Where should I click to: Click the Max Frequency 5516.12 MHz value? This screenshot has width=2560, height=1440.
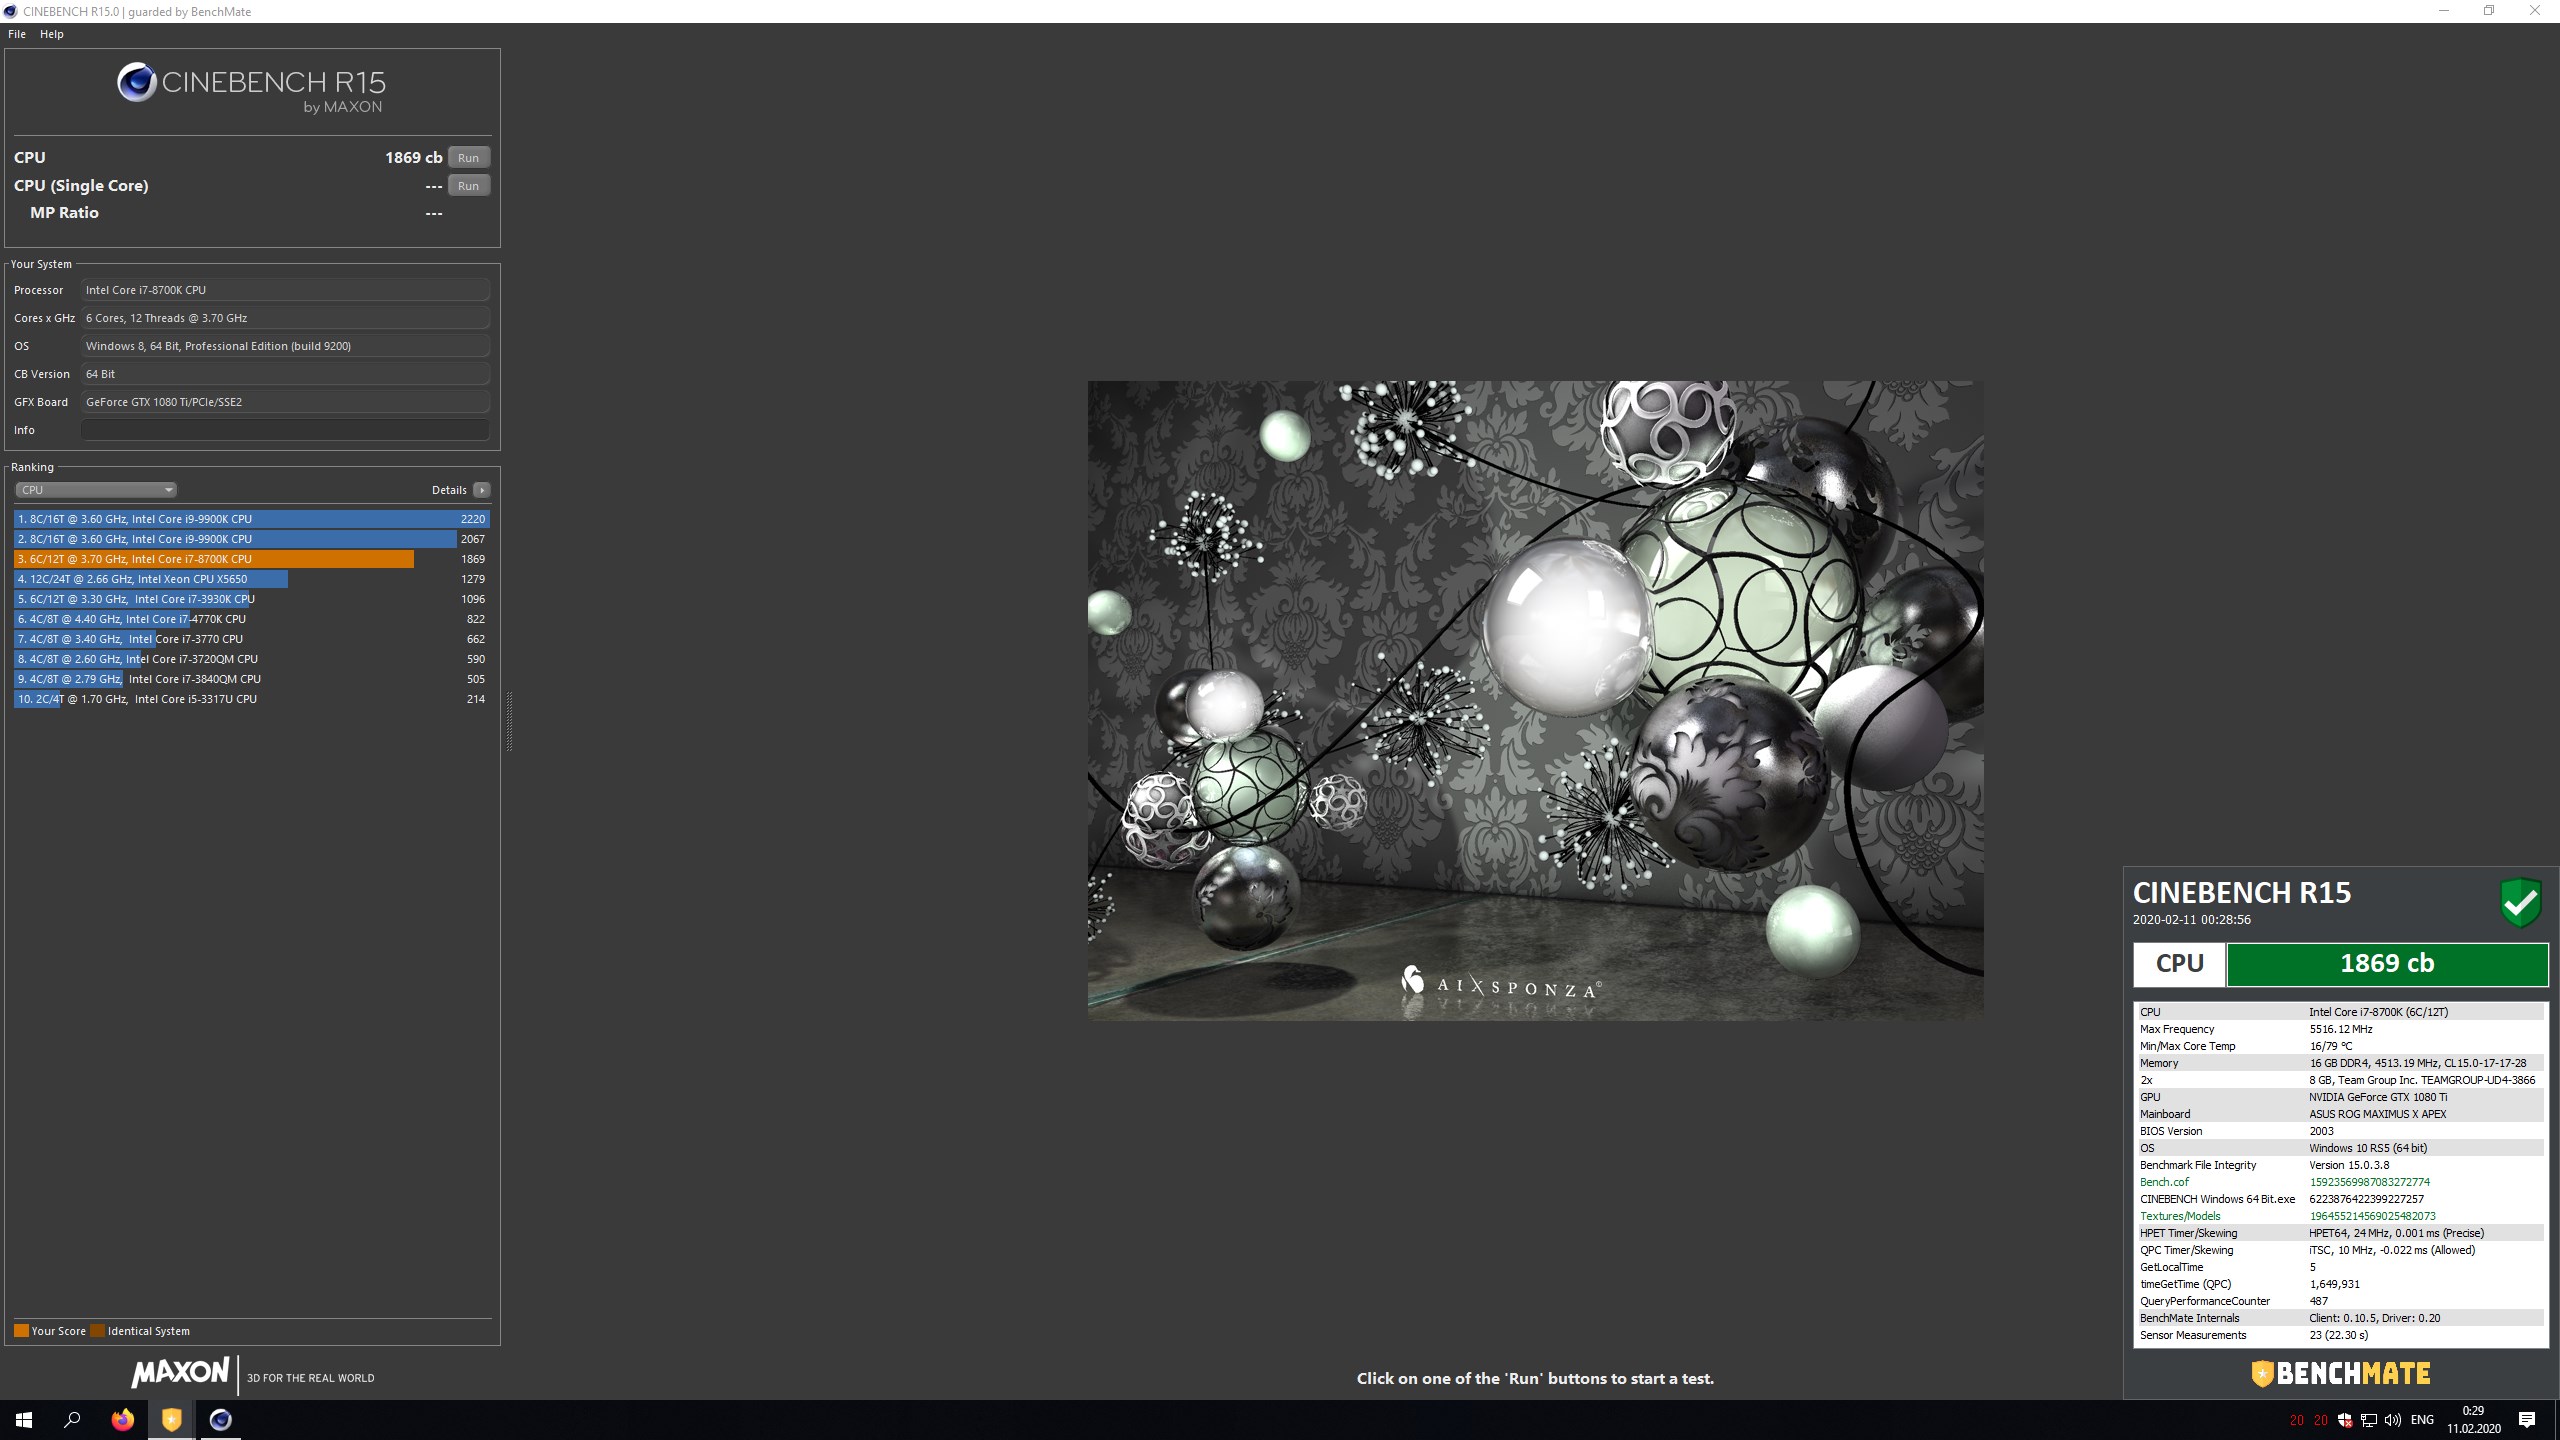(x=2340, y=1029)
